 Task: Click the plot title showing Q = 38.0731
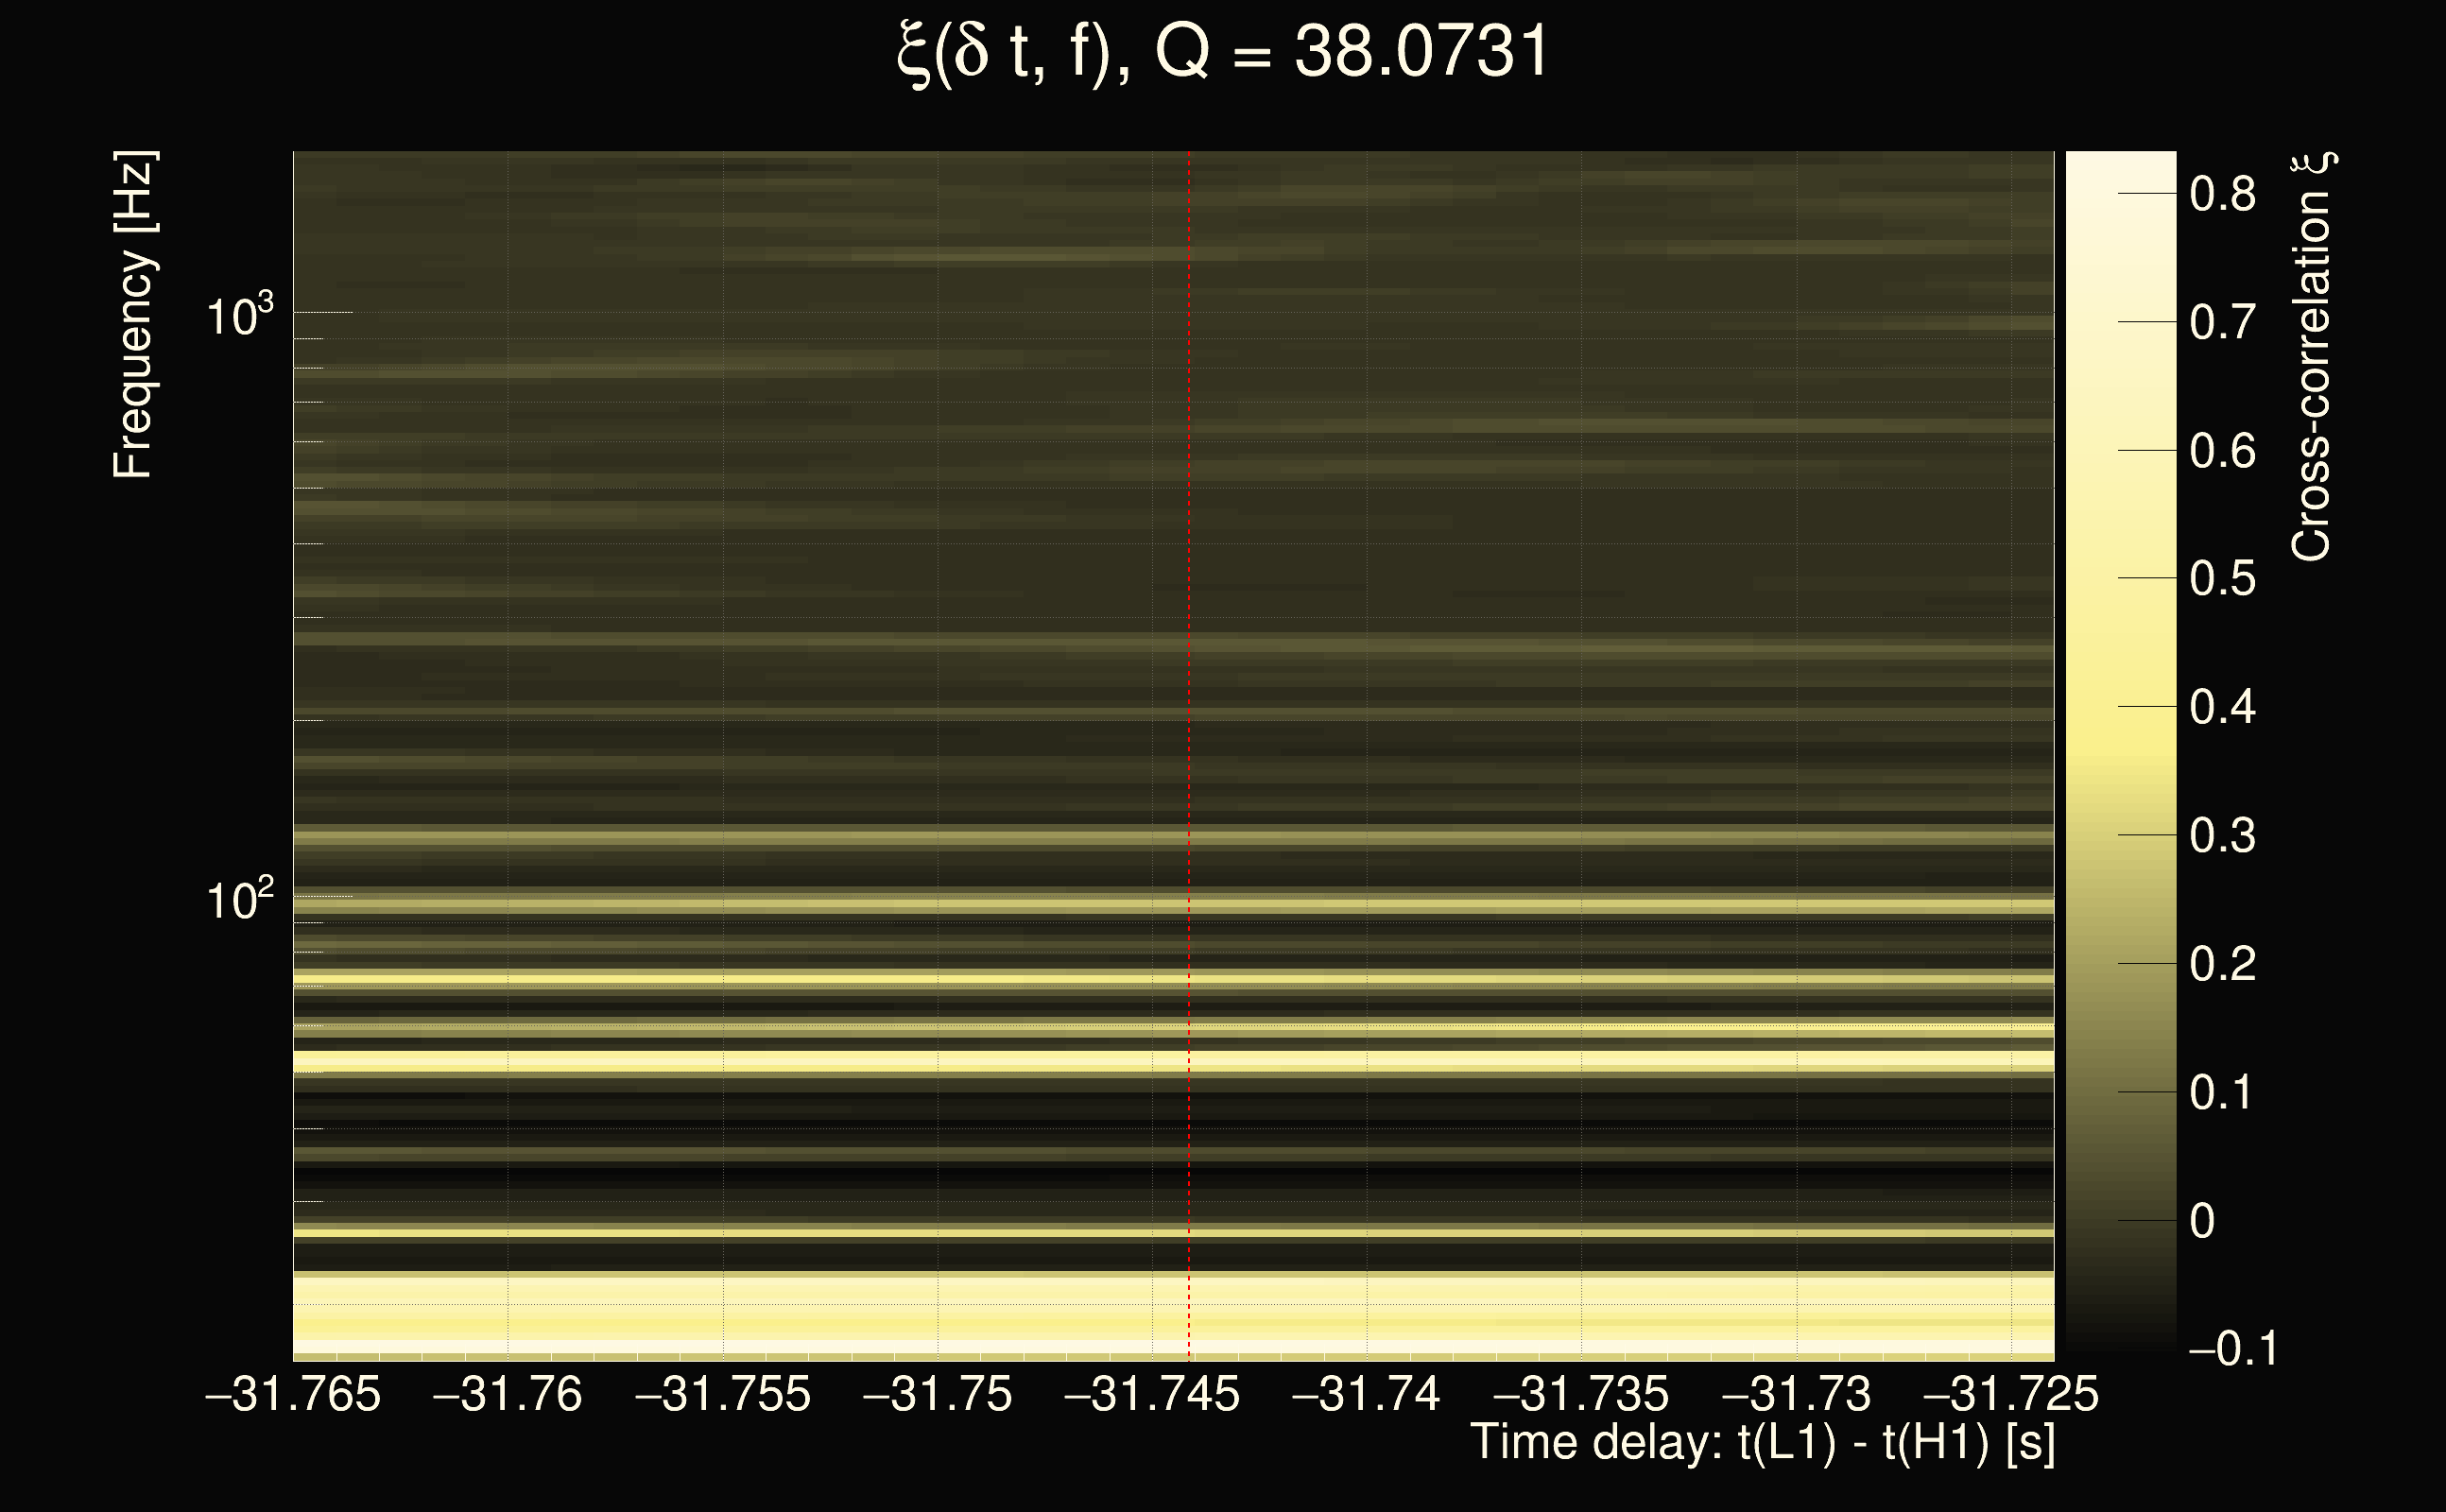pyautogui.click(x=1222, y=52)
